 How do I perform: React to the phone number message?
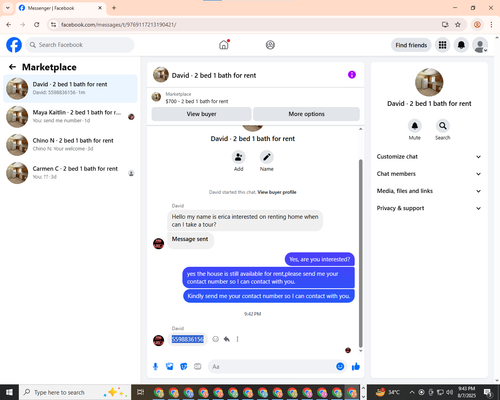click(x=216, y=339)
